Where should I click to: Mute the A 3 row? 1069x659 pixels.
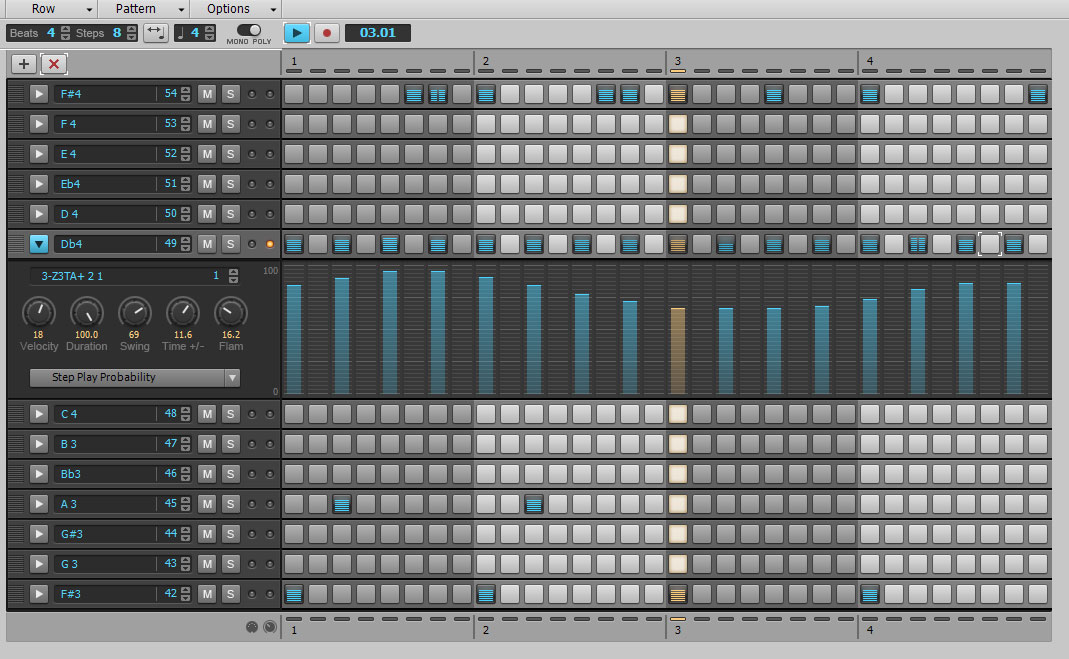click(207, 504)
